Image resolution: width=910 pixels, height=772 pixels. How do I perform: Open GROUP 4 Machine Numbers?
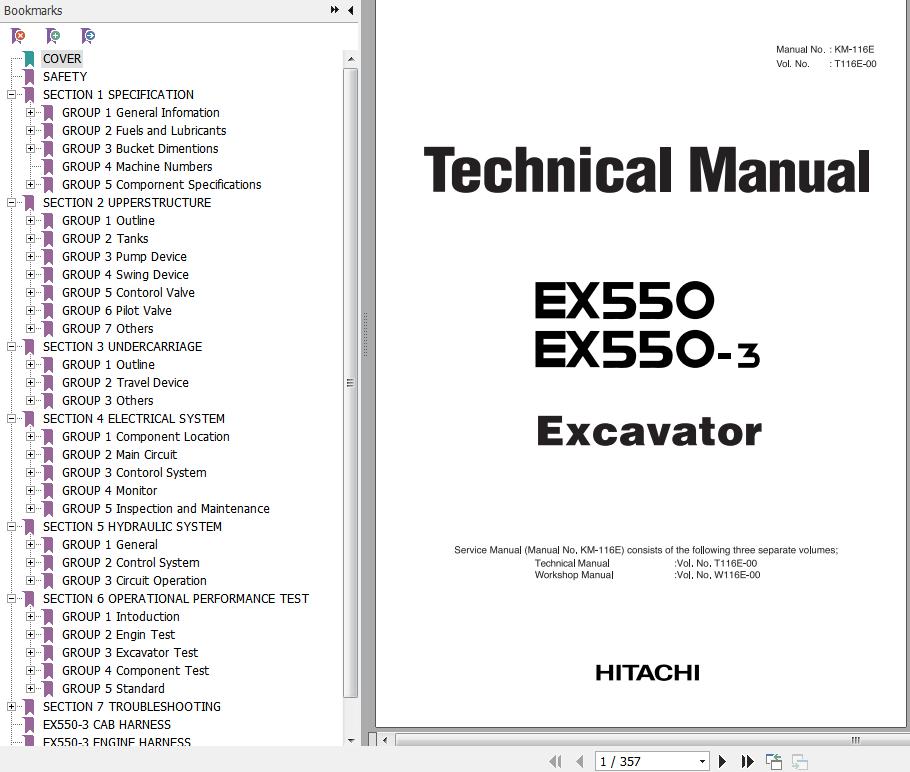coord(137,167)
